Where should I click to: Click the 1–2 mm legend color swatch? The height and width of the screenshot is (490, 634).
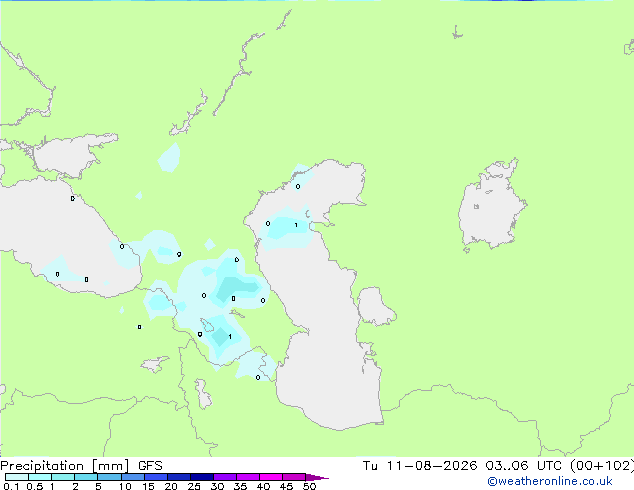[63, 477]
